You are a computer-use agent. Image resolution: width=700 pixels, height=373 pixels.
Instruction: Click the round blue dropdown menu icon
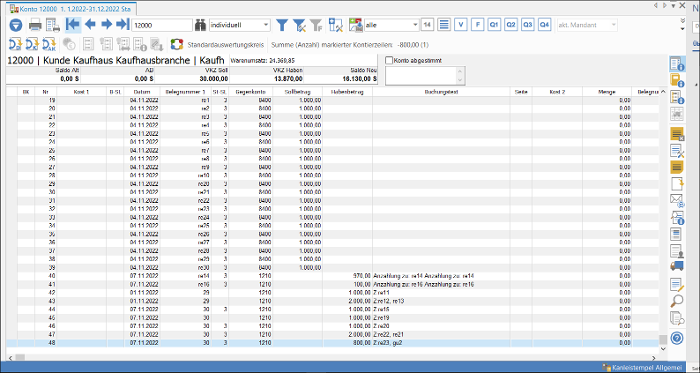[x=16, y=25]
